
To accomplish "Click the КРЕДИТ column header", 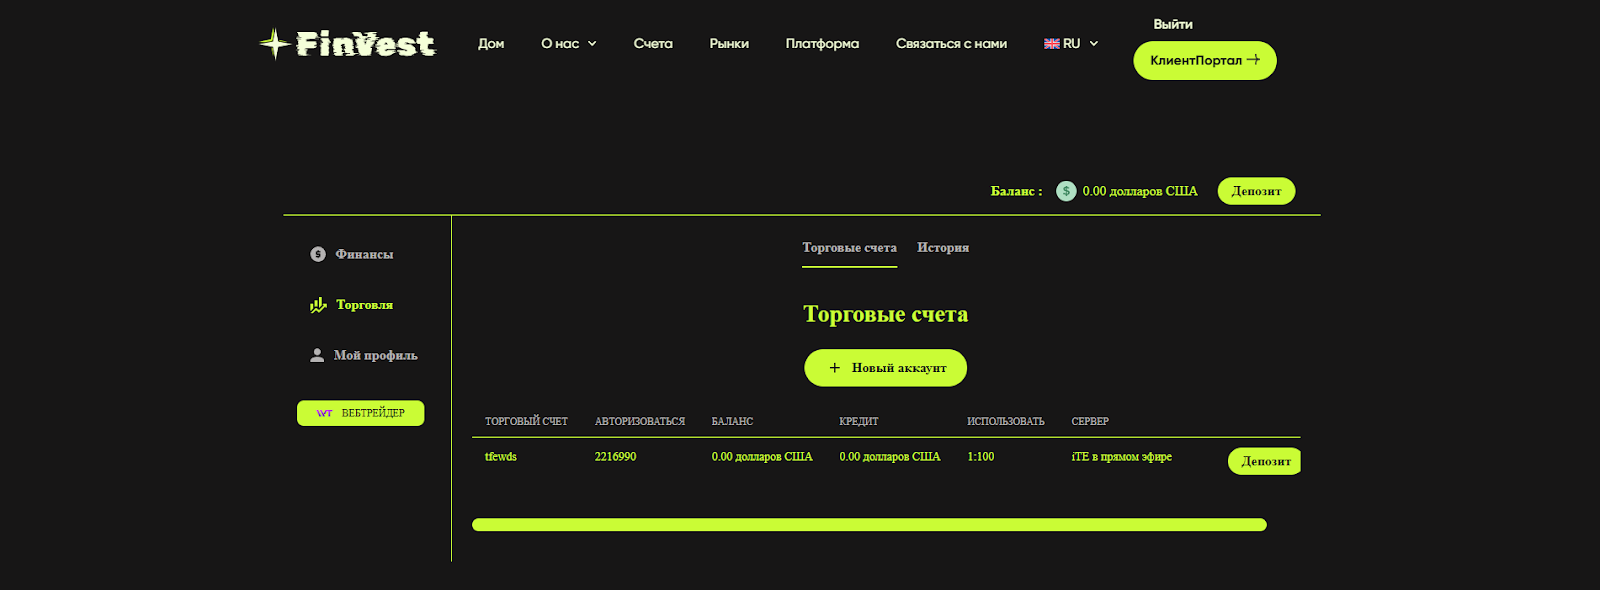I will point(858,421).
